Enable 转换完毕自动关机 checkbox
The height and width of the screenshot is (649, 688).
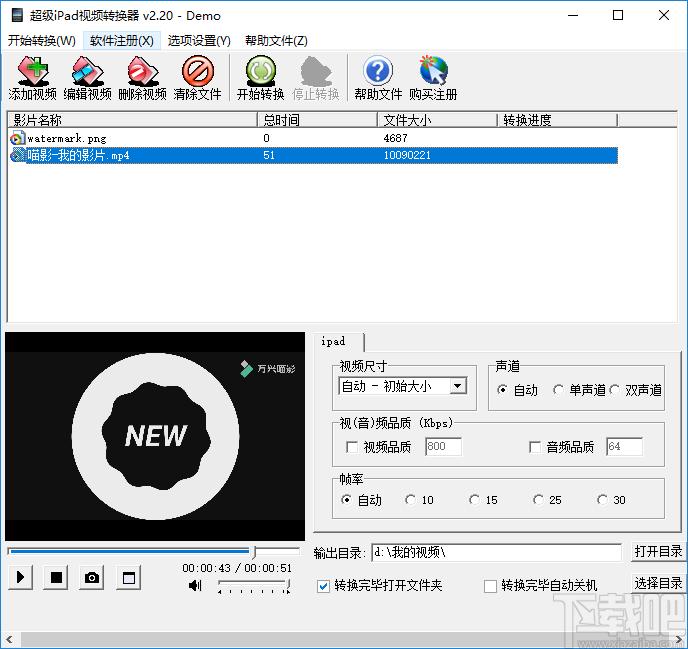[x=490, y=586]
